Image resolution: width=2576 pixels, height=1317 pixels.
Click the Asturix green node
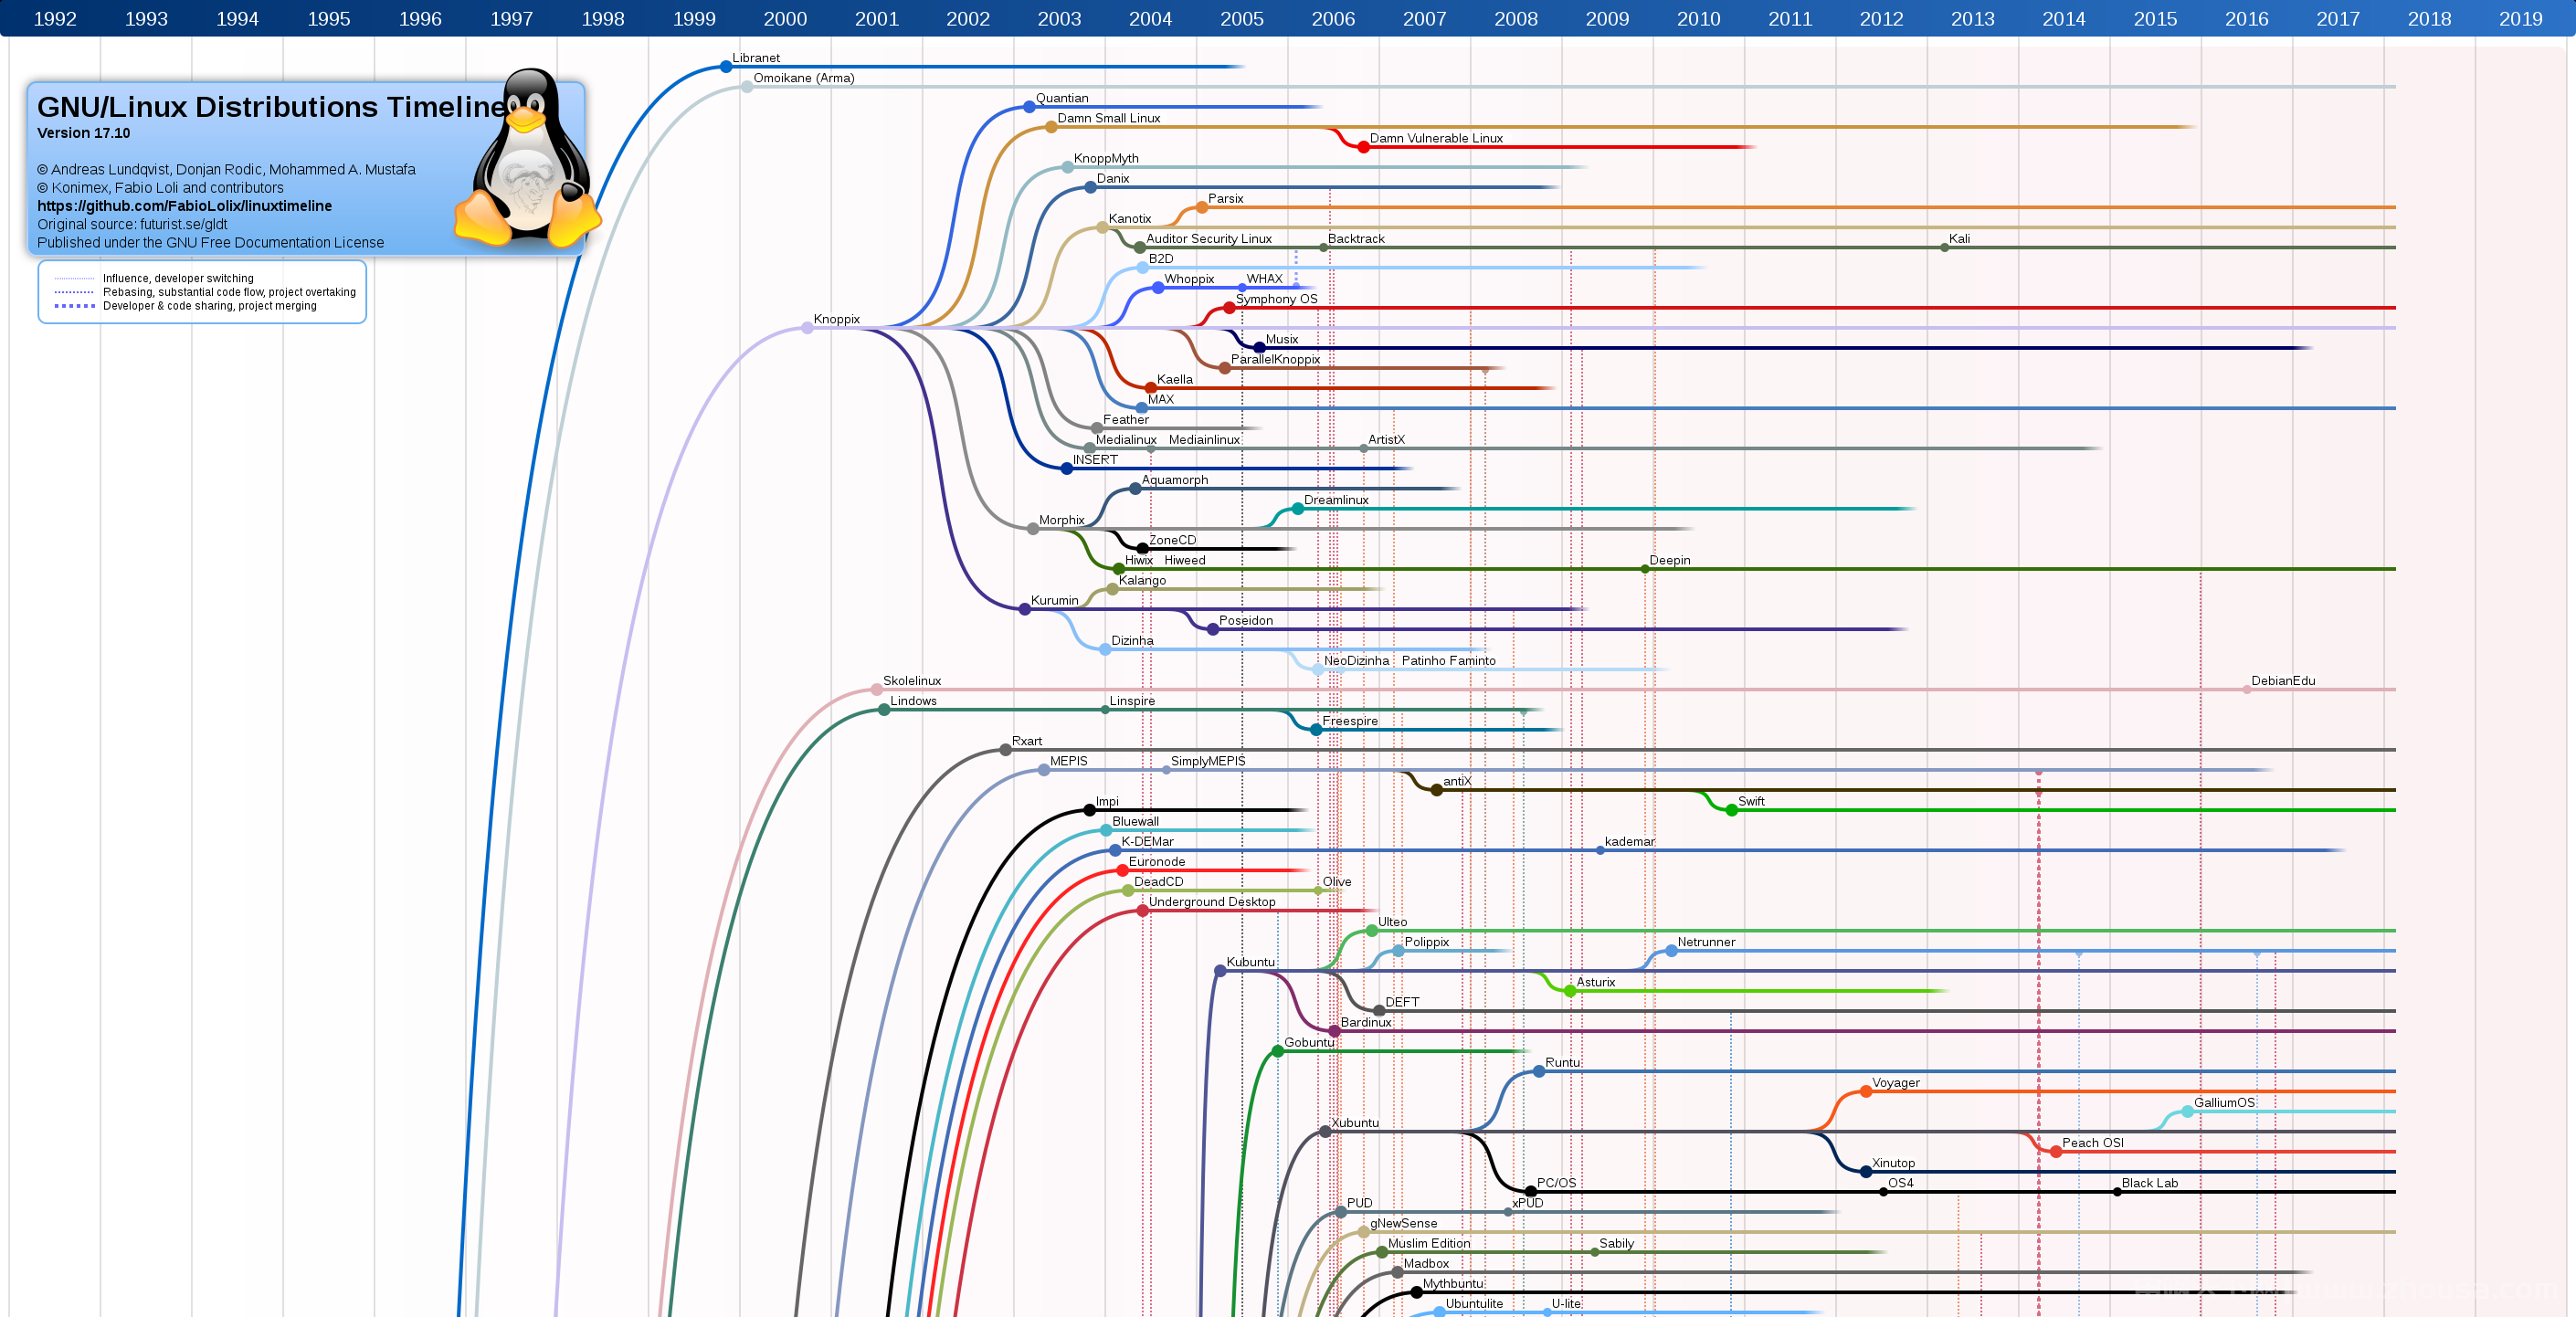(x=1570, y=991)
